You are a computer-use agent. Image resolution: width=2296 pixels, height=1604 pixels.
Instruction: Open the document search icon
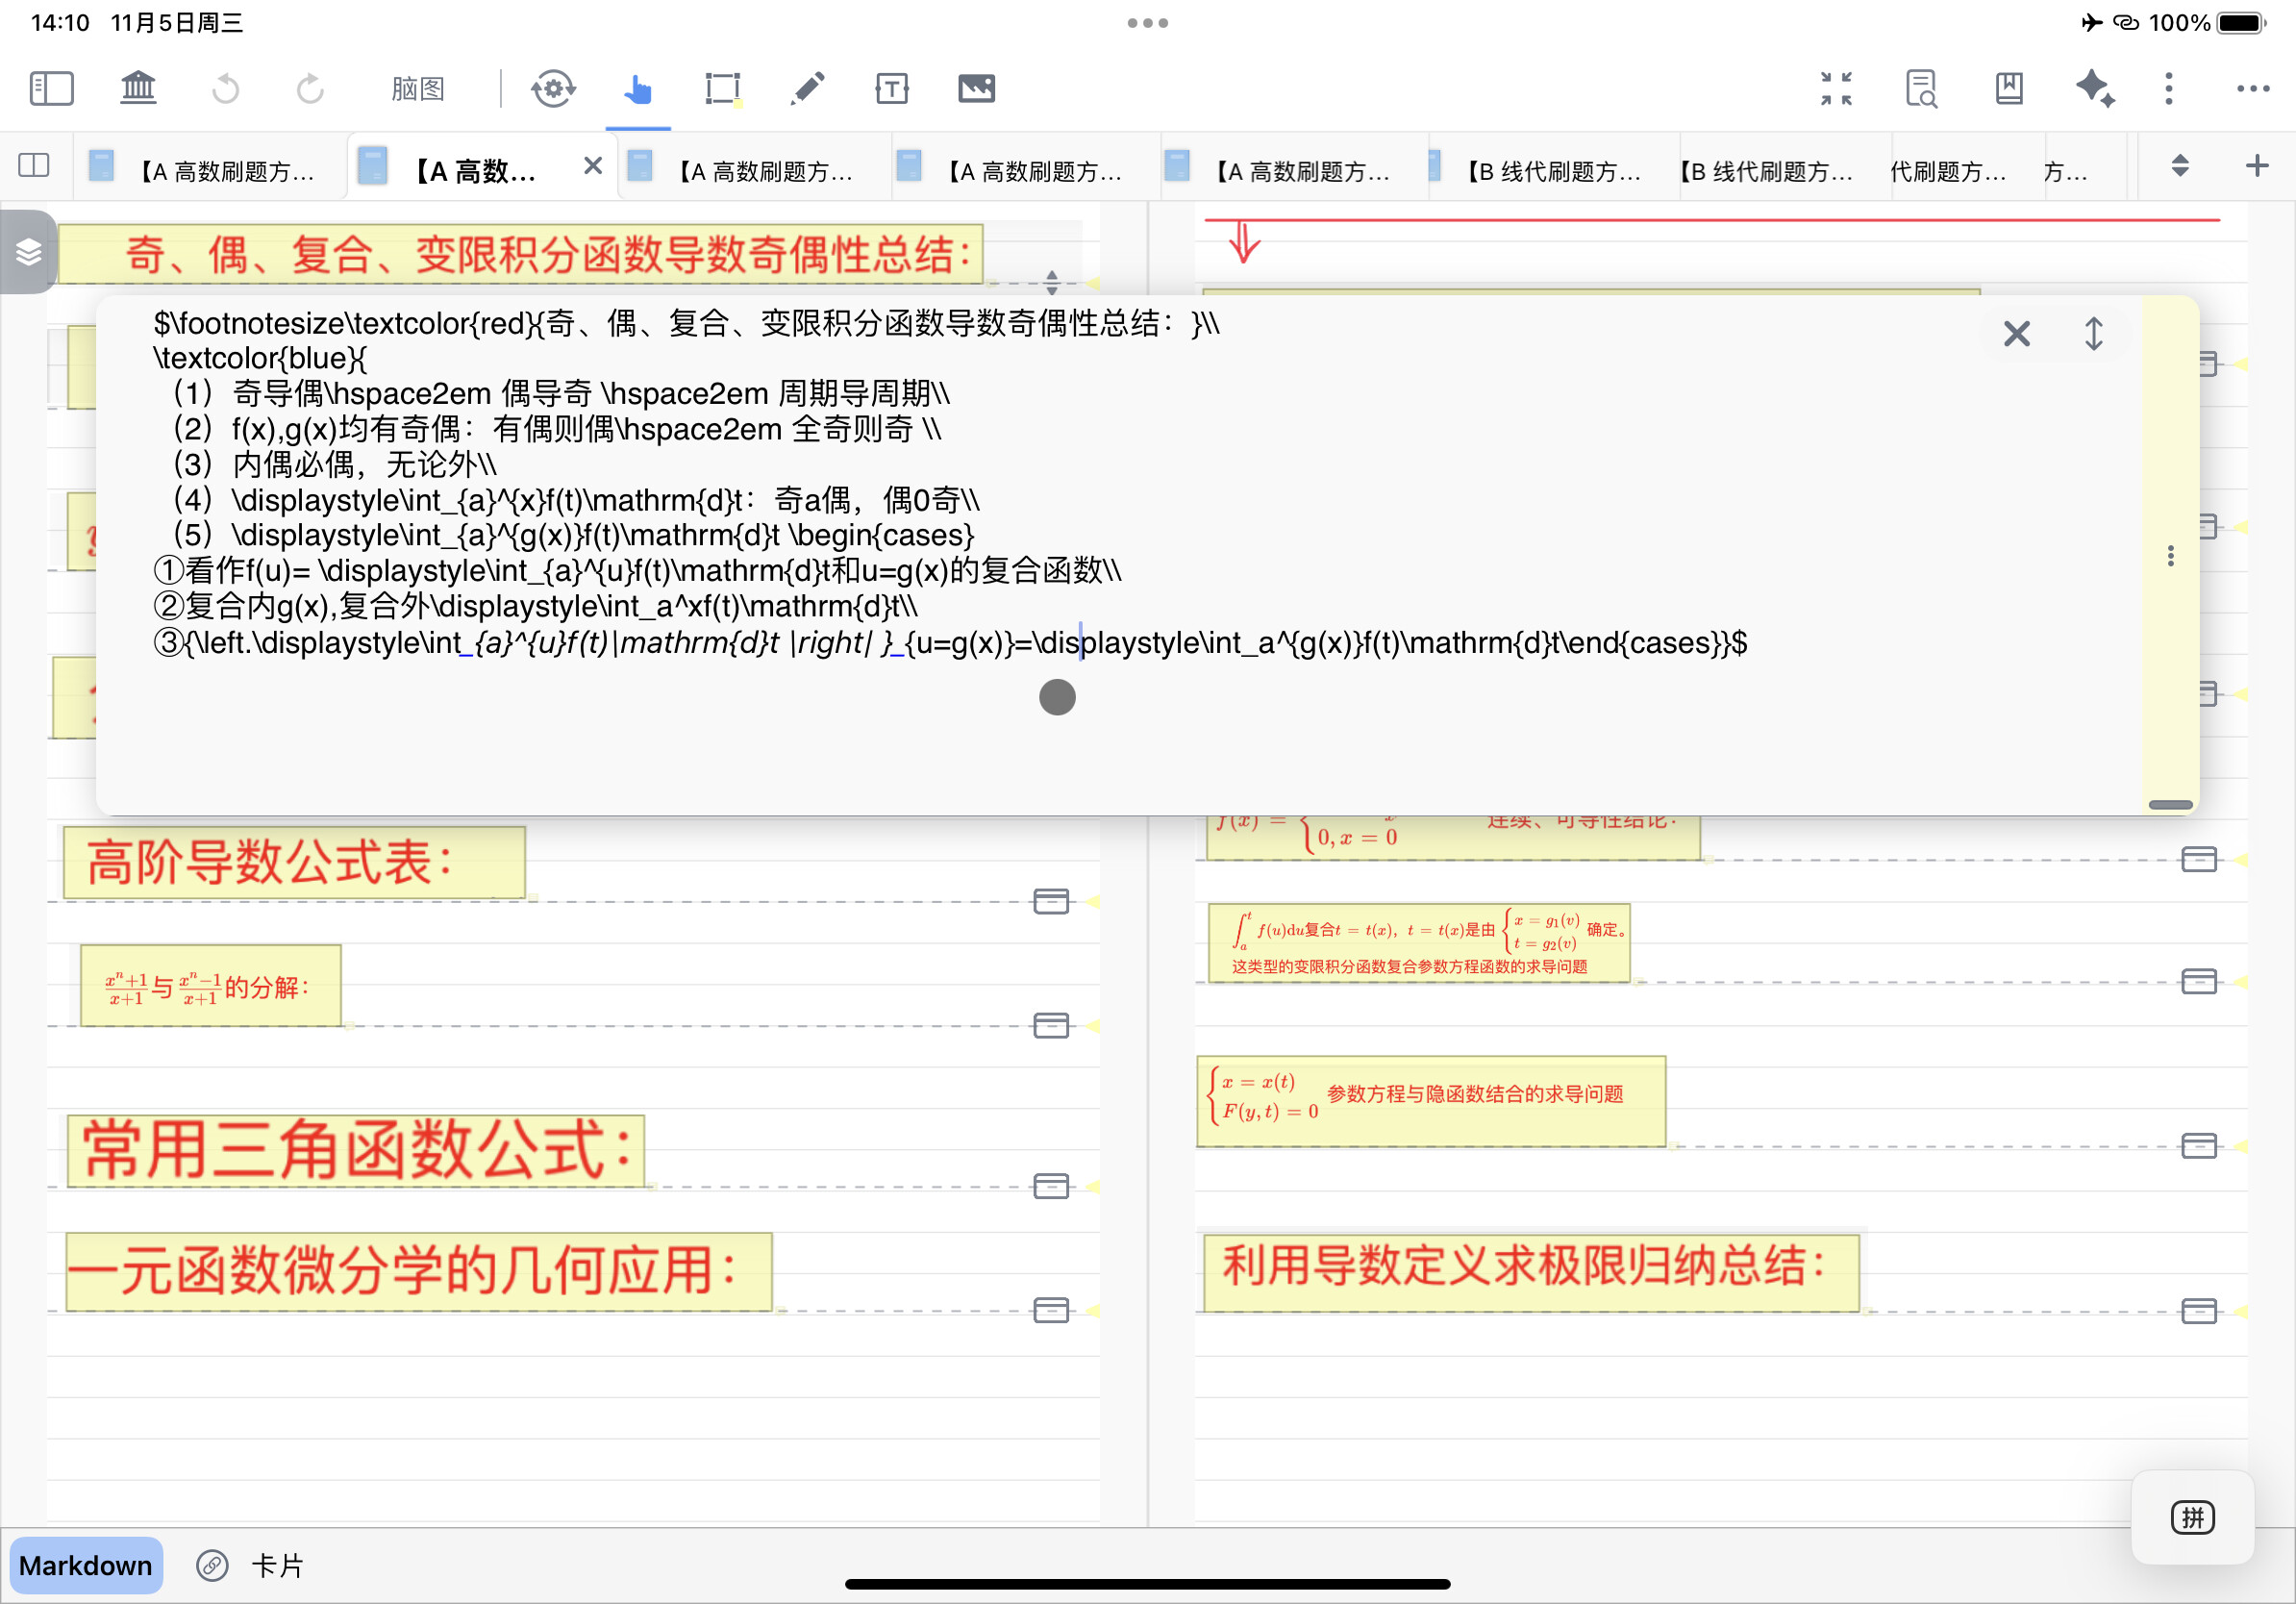(x=1921, y=88)
